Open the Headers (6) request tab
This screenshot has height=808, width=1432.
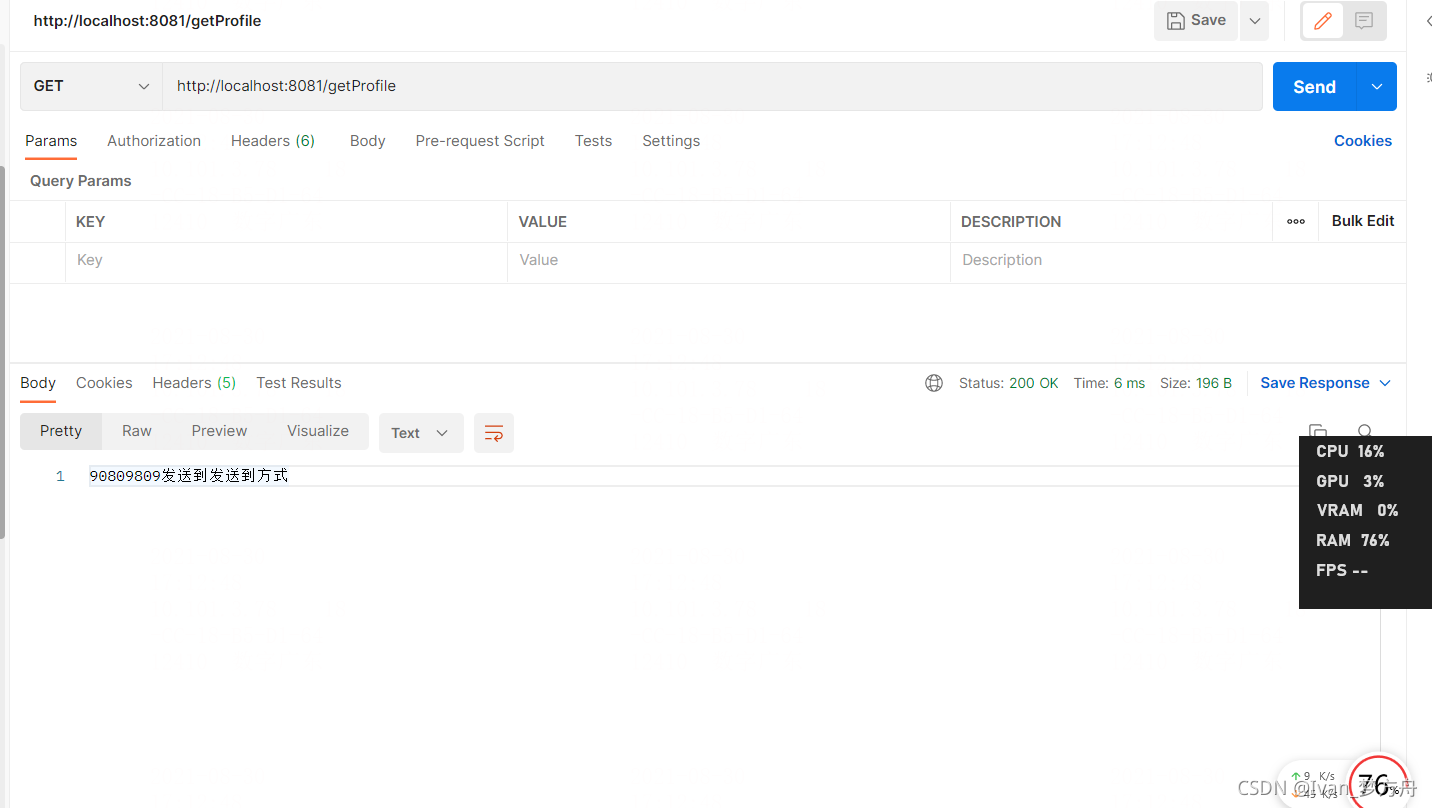point(272,140)
